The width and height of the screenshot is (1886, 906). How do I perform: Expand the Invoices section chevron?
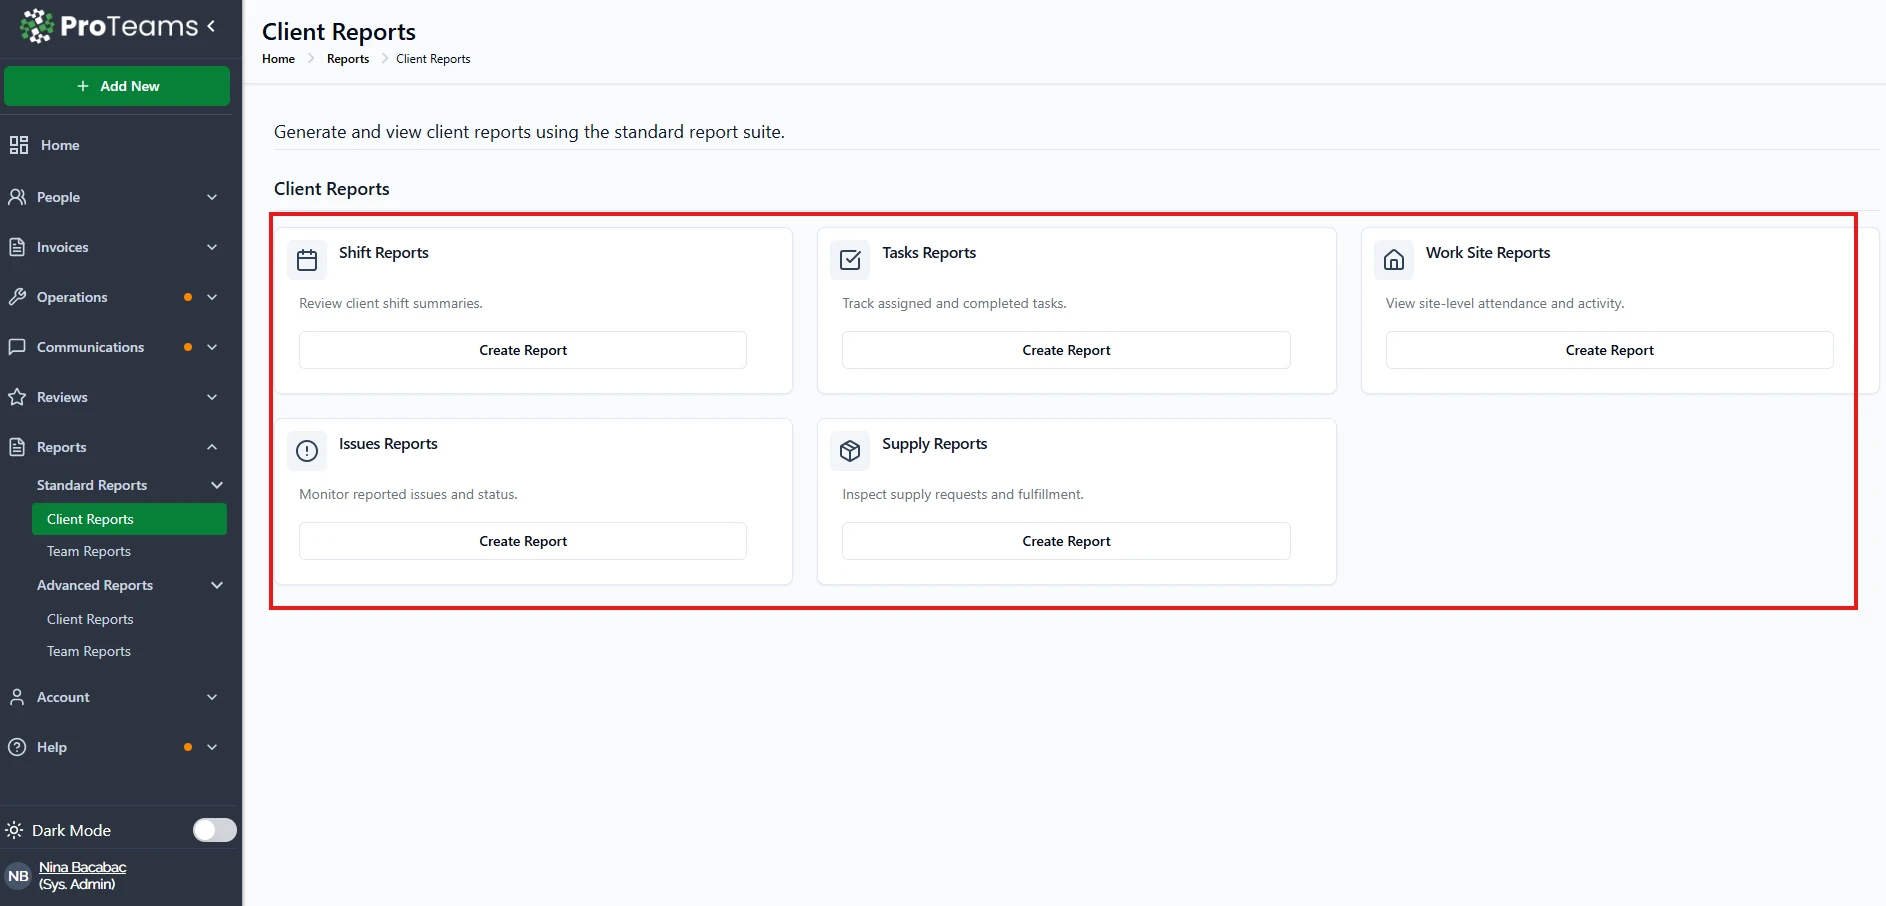coord(212,247)
